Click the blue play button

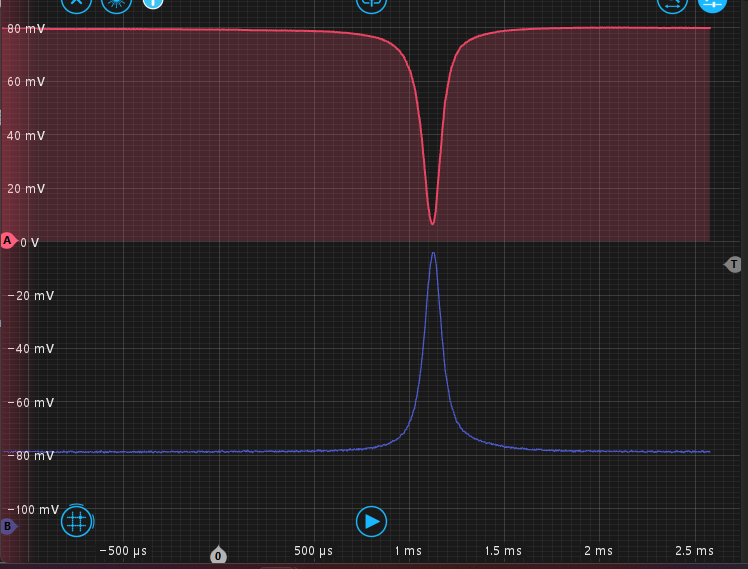(x=371, y=521)
